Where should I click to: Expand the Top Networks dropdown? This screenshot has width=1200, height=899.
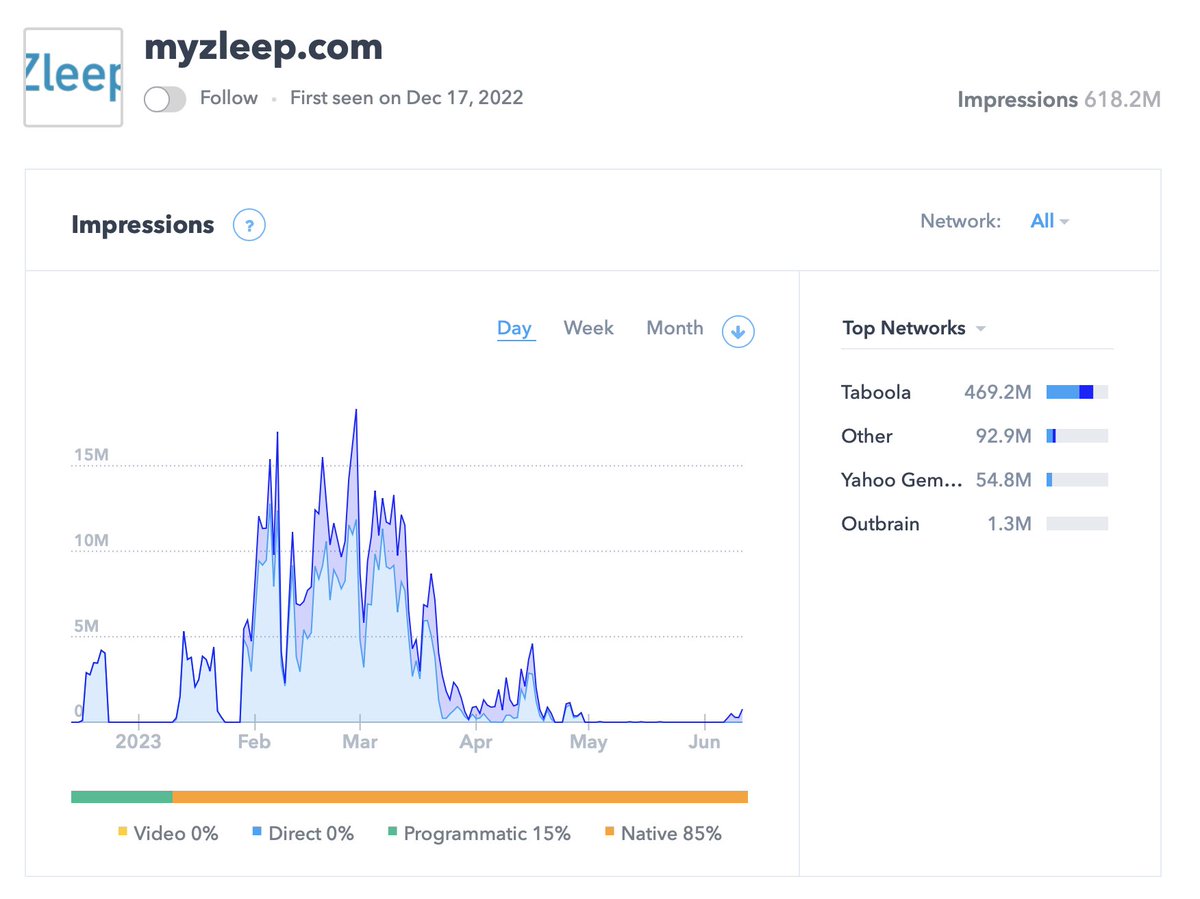(x=914, y=328)
